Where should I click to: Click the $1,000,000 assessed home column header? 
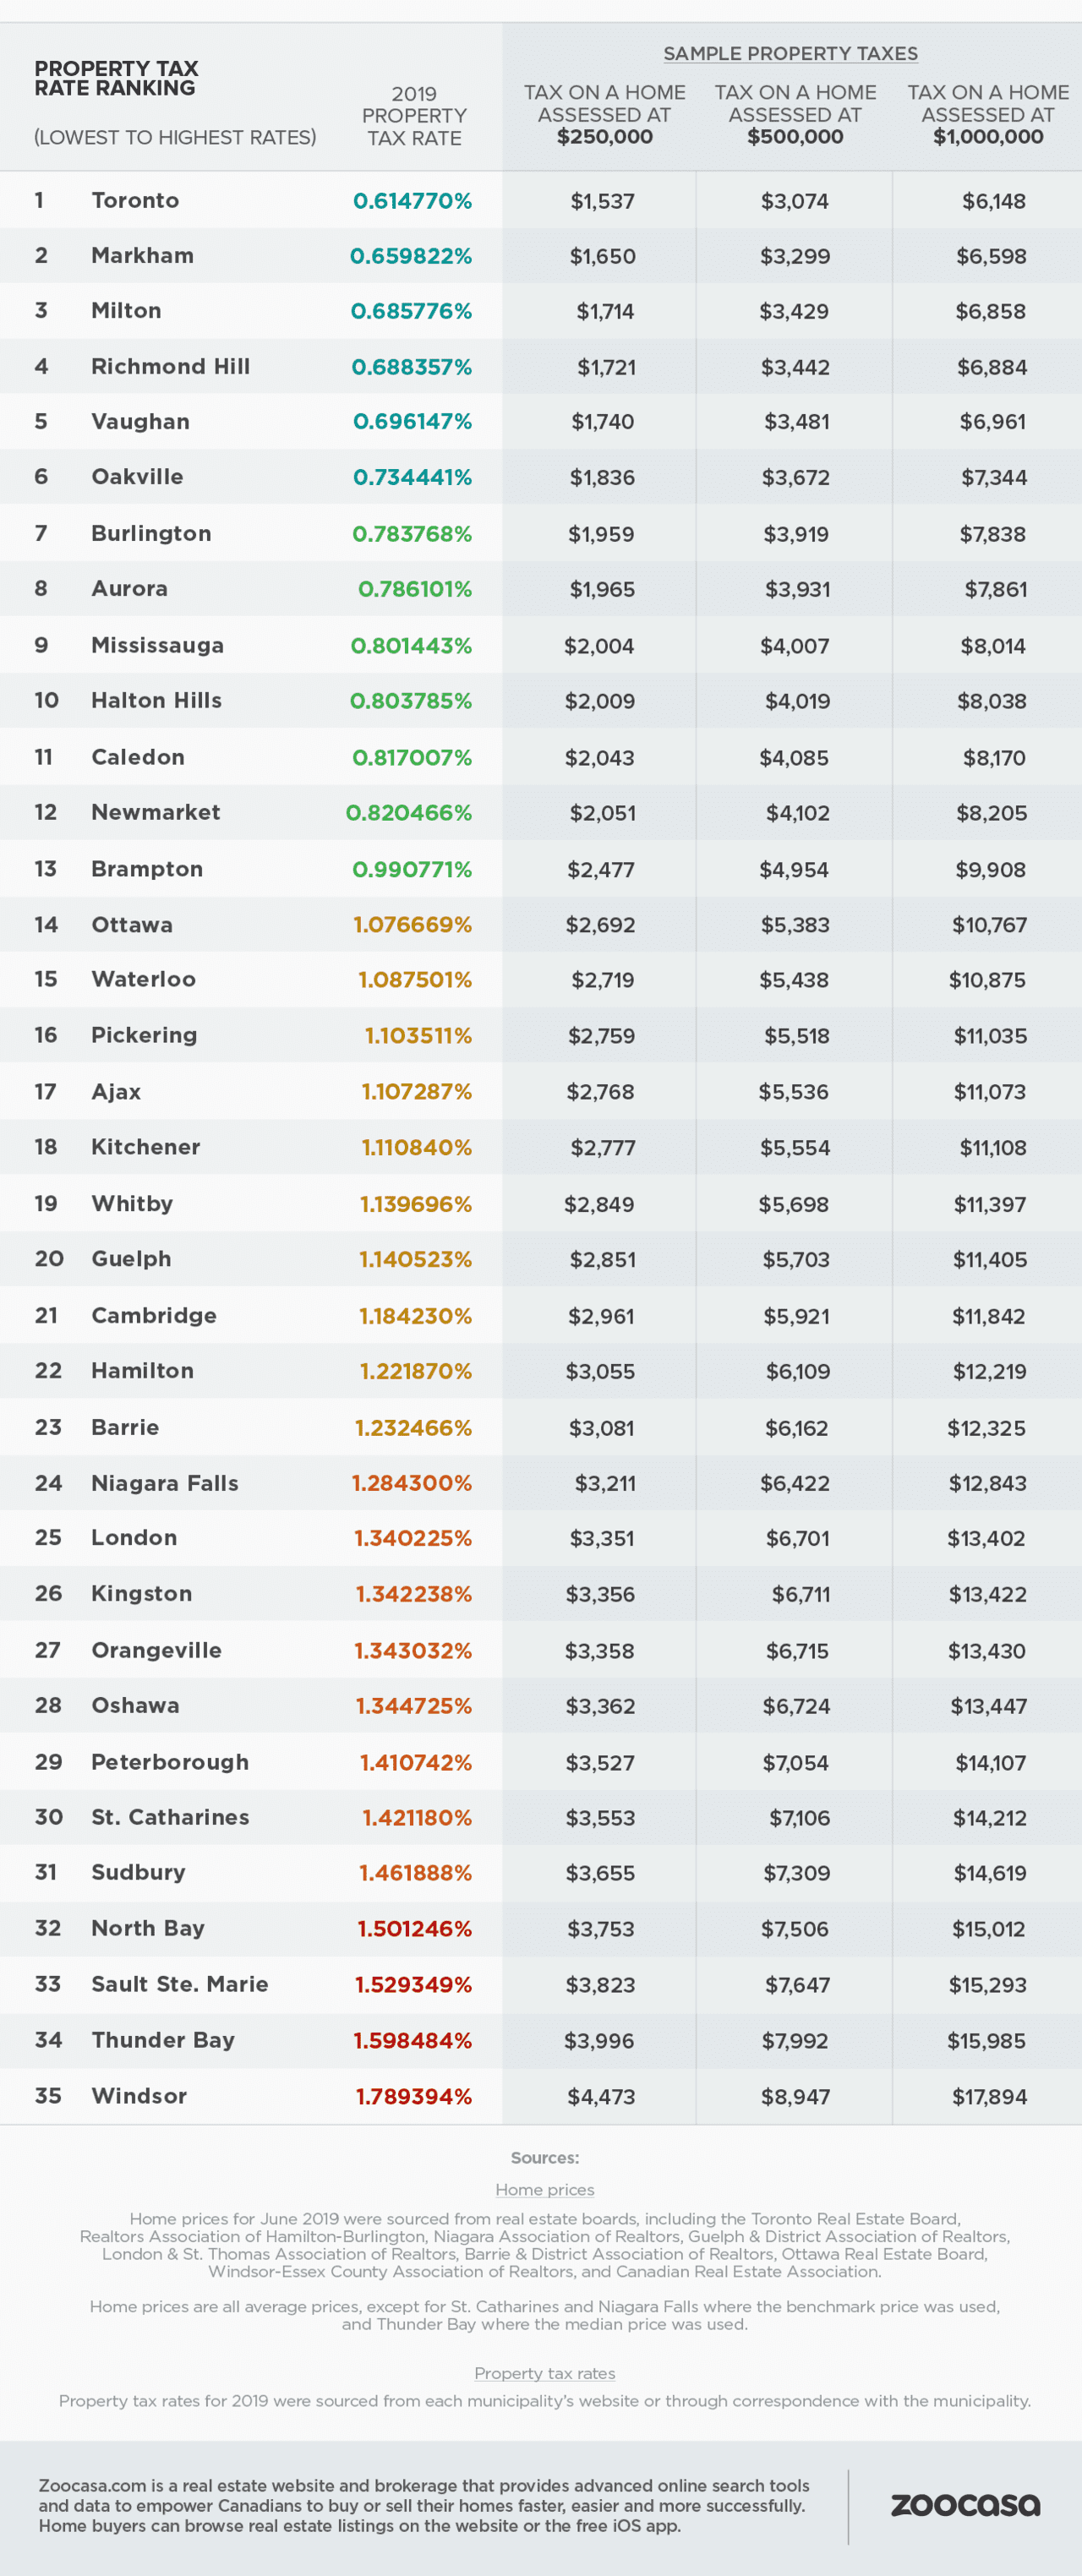[x=988, y=114]
